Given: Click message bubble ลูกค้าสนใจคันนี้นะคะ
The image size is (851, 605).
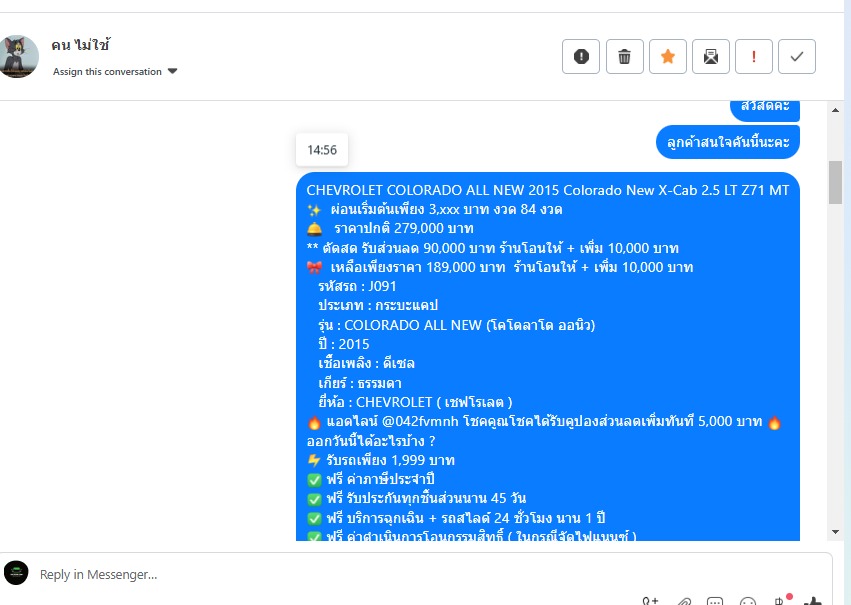Looking at the screenshot, I should tap(728, 142).
